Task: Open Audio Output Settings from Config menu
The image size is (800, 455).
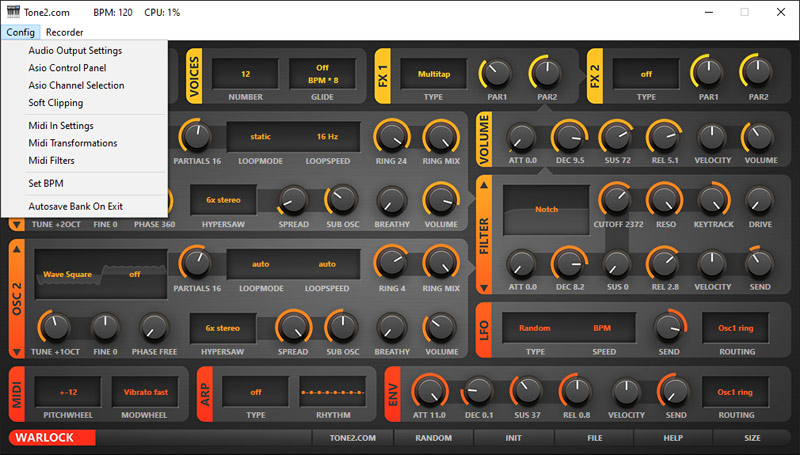Action: (75, 50)
